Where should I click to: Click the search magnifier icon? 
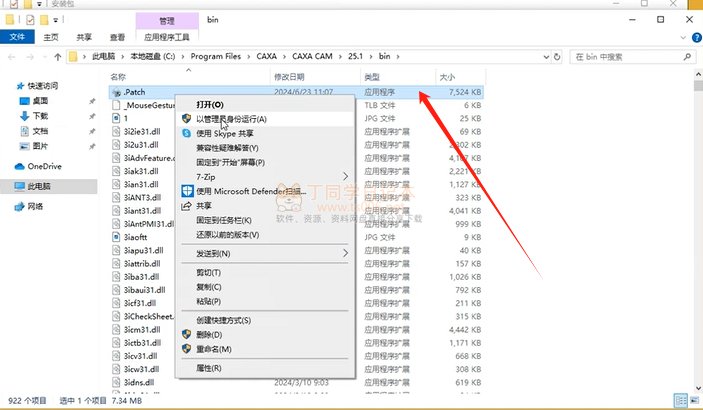pyautogui.click(x=687, y=57)
